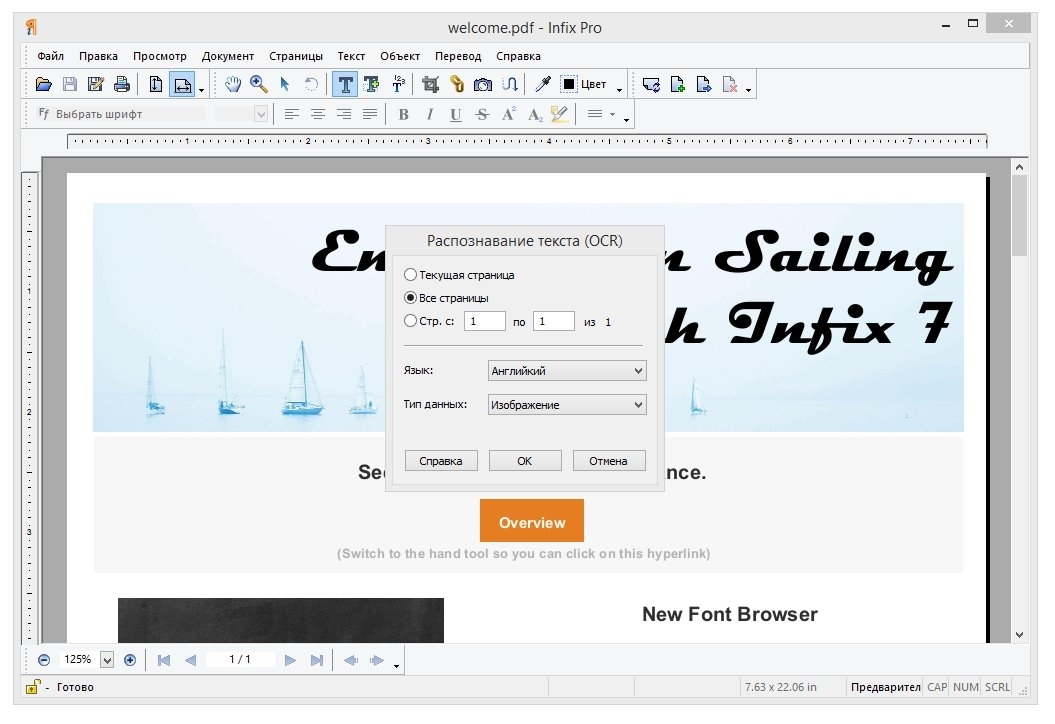Open the "Язык" language dropdown
This screenshot has height=724, width=1055.
[567, 371]
